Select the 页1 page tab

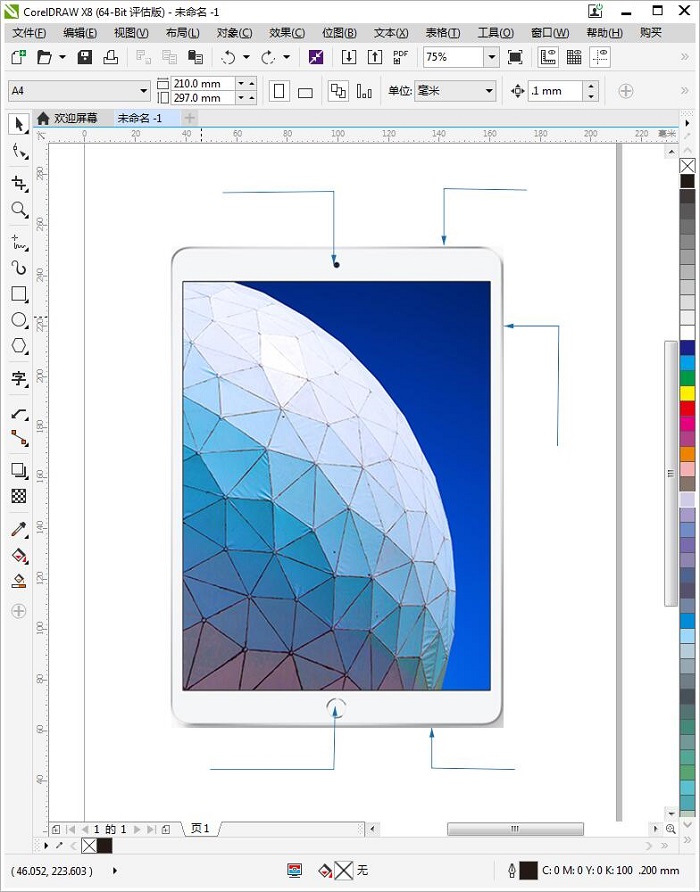200,828
